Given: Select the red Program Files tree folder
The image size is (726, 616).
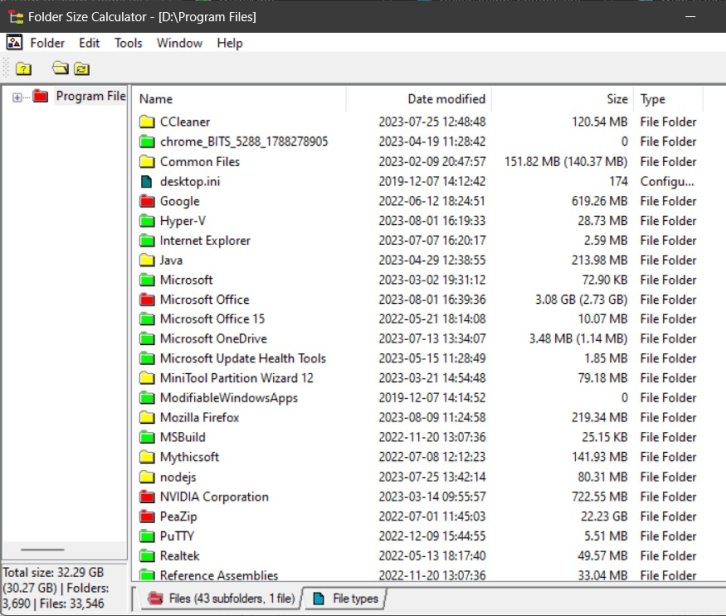Looking at the screenshot, I should click(x=41, y=96).
